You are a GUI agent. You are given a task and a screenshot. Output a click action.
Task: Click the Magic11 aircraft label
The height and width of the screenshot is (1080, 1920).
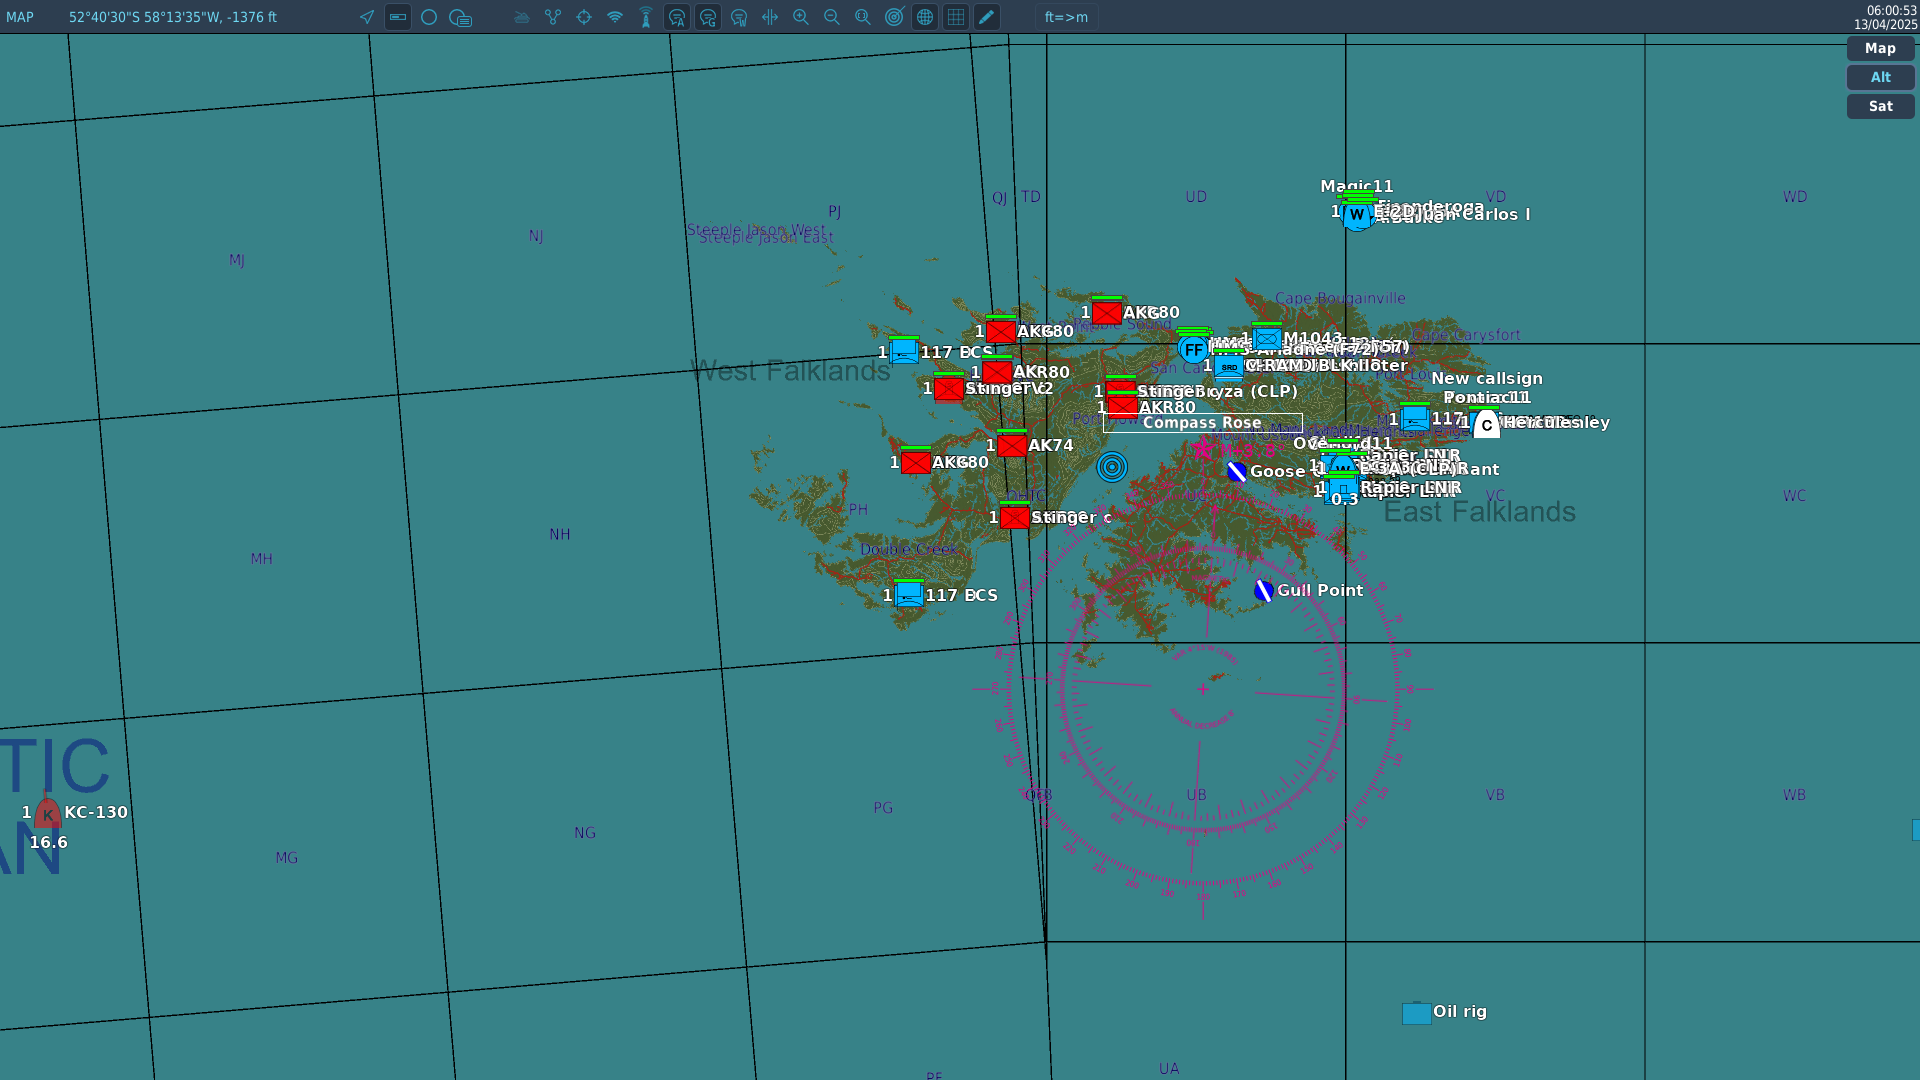(1357, 186)
